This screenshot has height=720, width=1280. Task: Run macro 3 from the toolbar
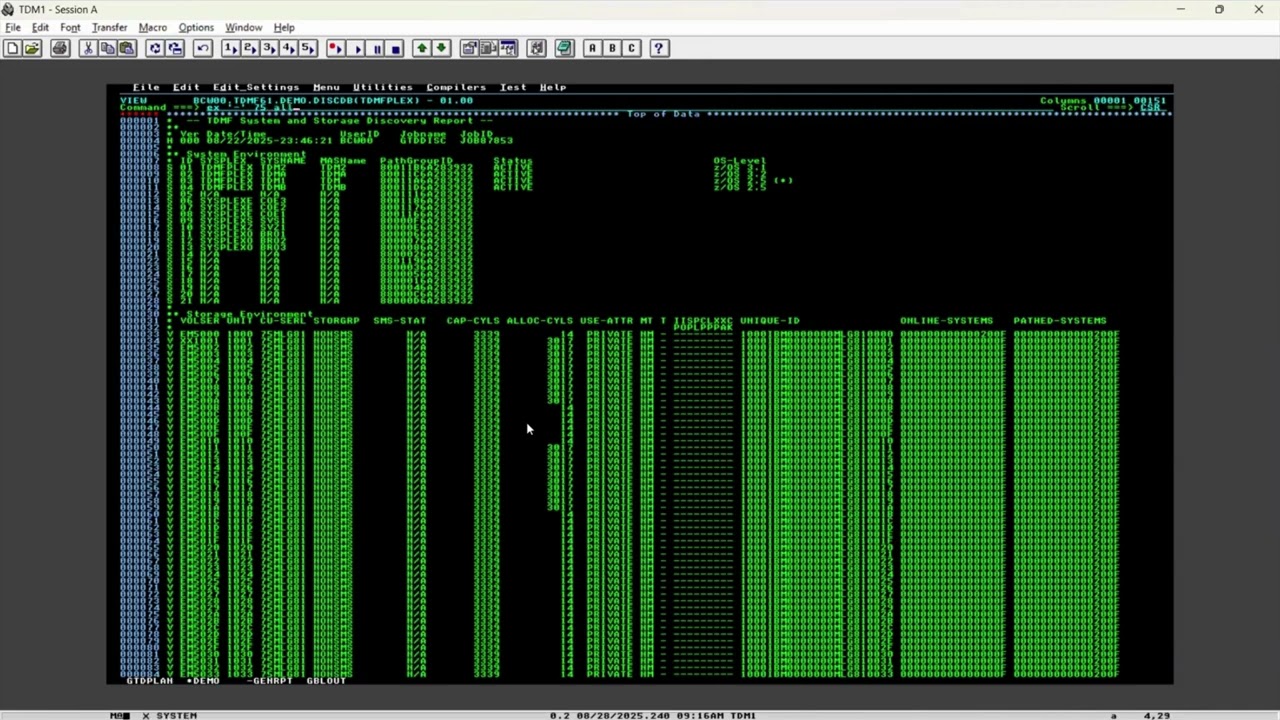pos(269,48)
